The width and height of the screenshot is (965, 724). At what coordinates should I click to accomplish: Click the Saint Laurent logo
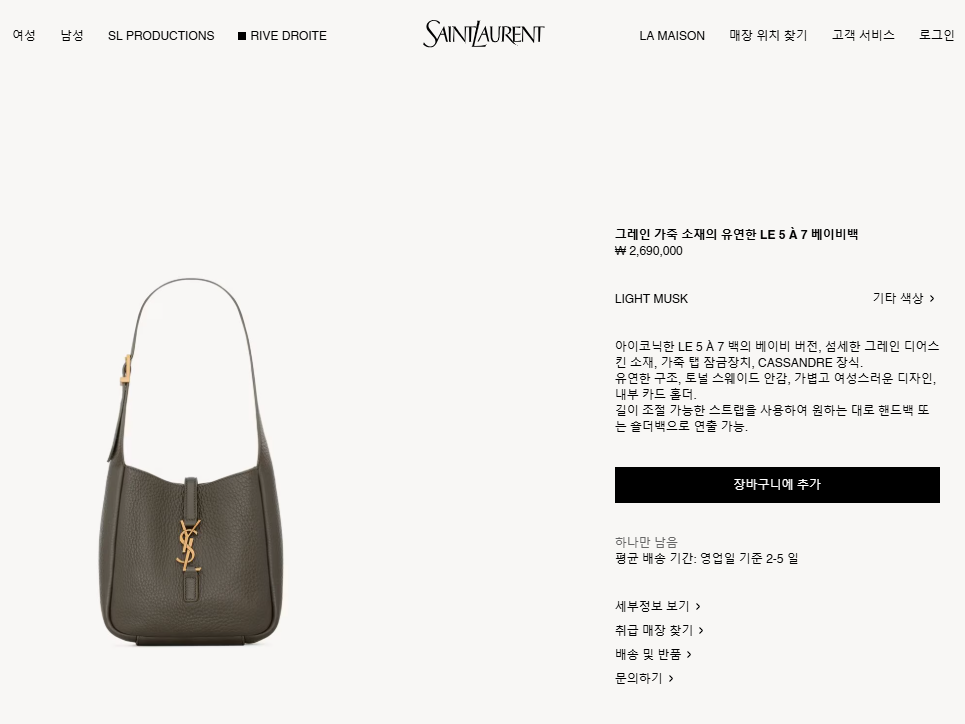pos(484,34)
